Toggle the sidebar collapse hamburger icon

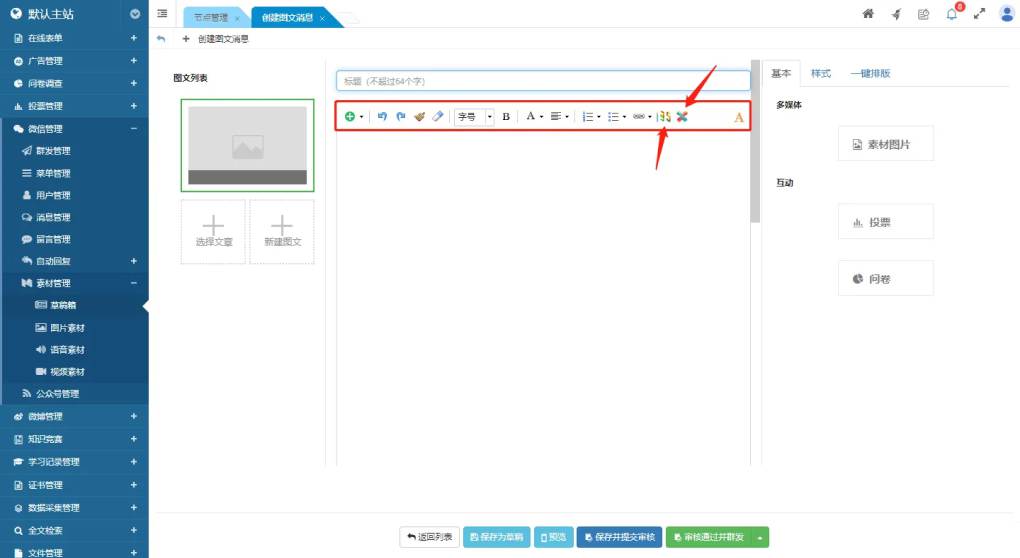(x=162, y=14)
